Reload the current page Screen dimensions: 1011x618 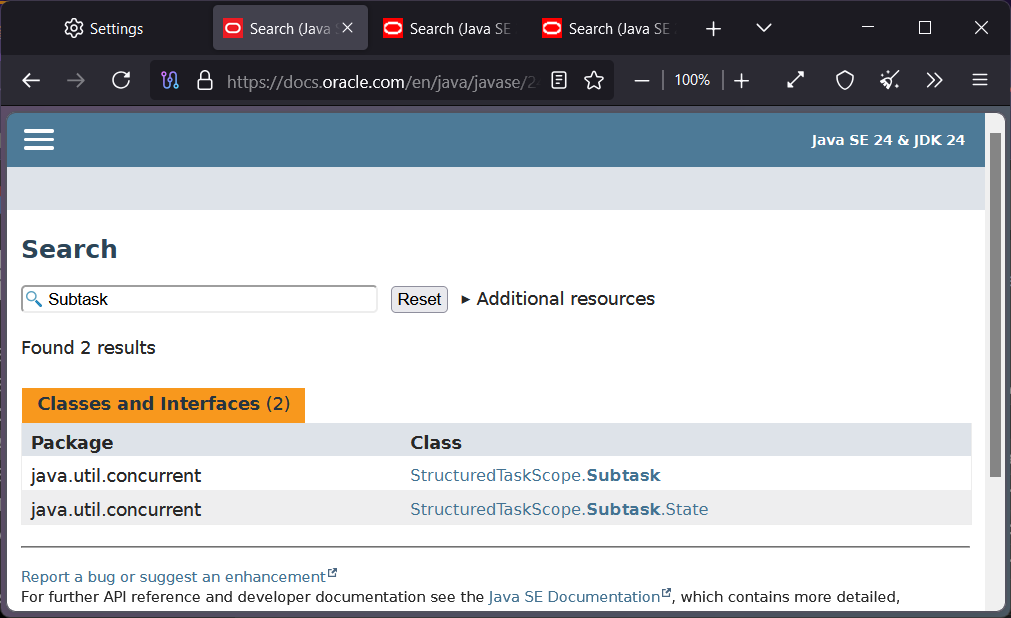point(121,80)
